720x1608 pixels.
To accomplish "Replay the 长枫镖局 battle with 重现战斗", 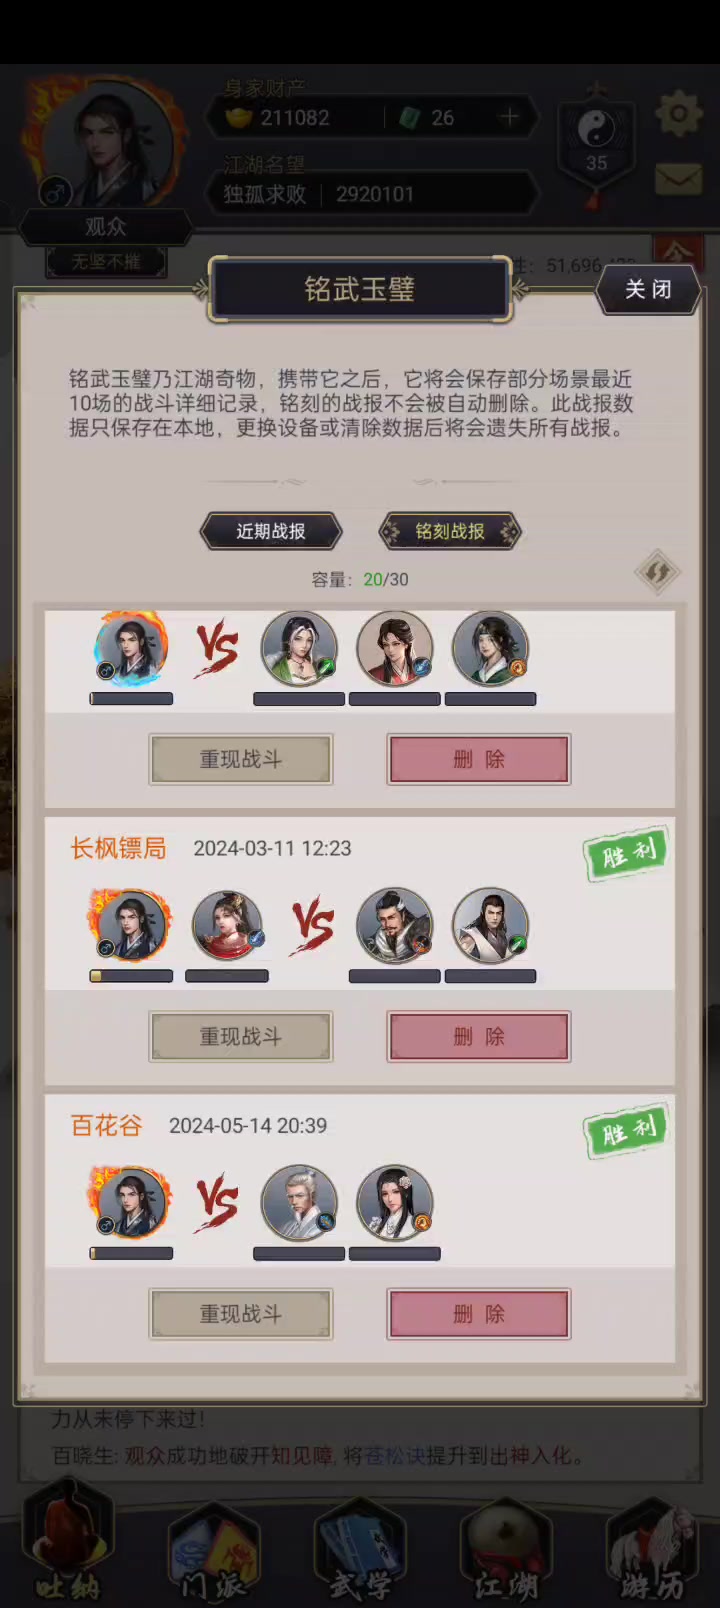I will coord(241,1037).
